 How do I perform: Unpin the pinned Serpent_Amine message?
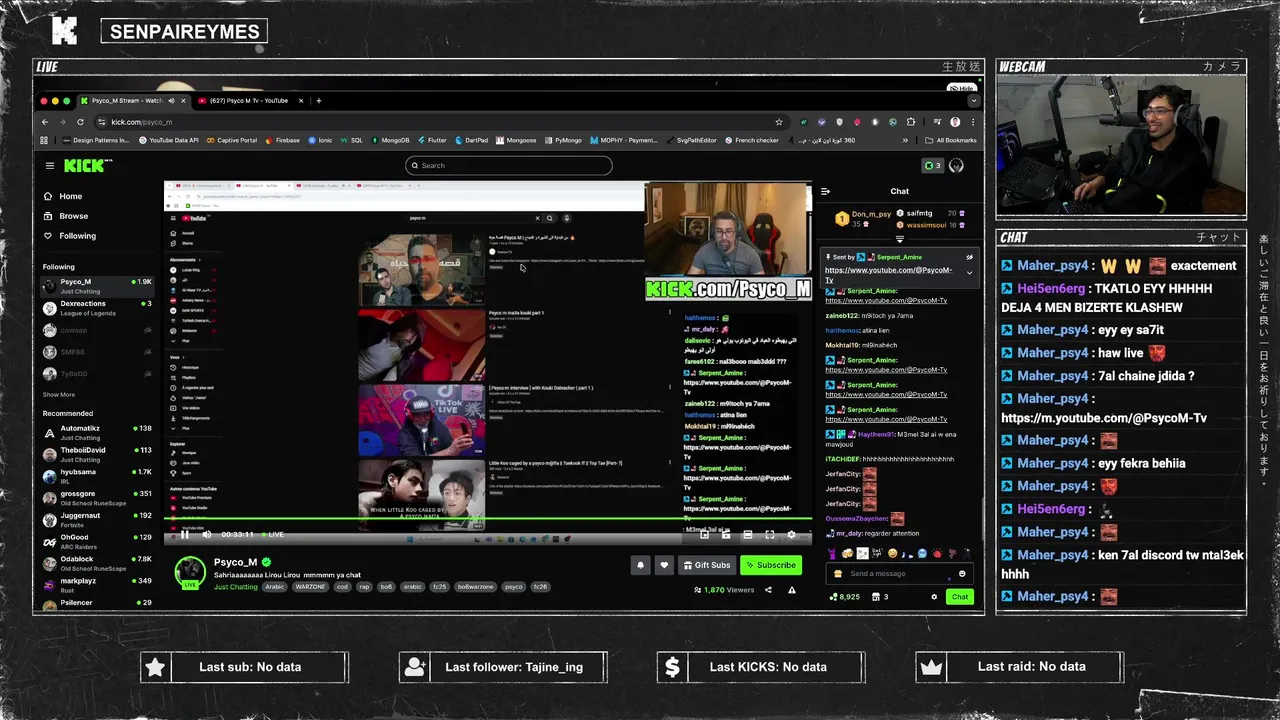tap(969, 257)
